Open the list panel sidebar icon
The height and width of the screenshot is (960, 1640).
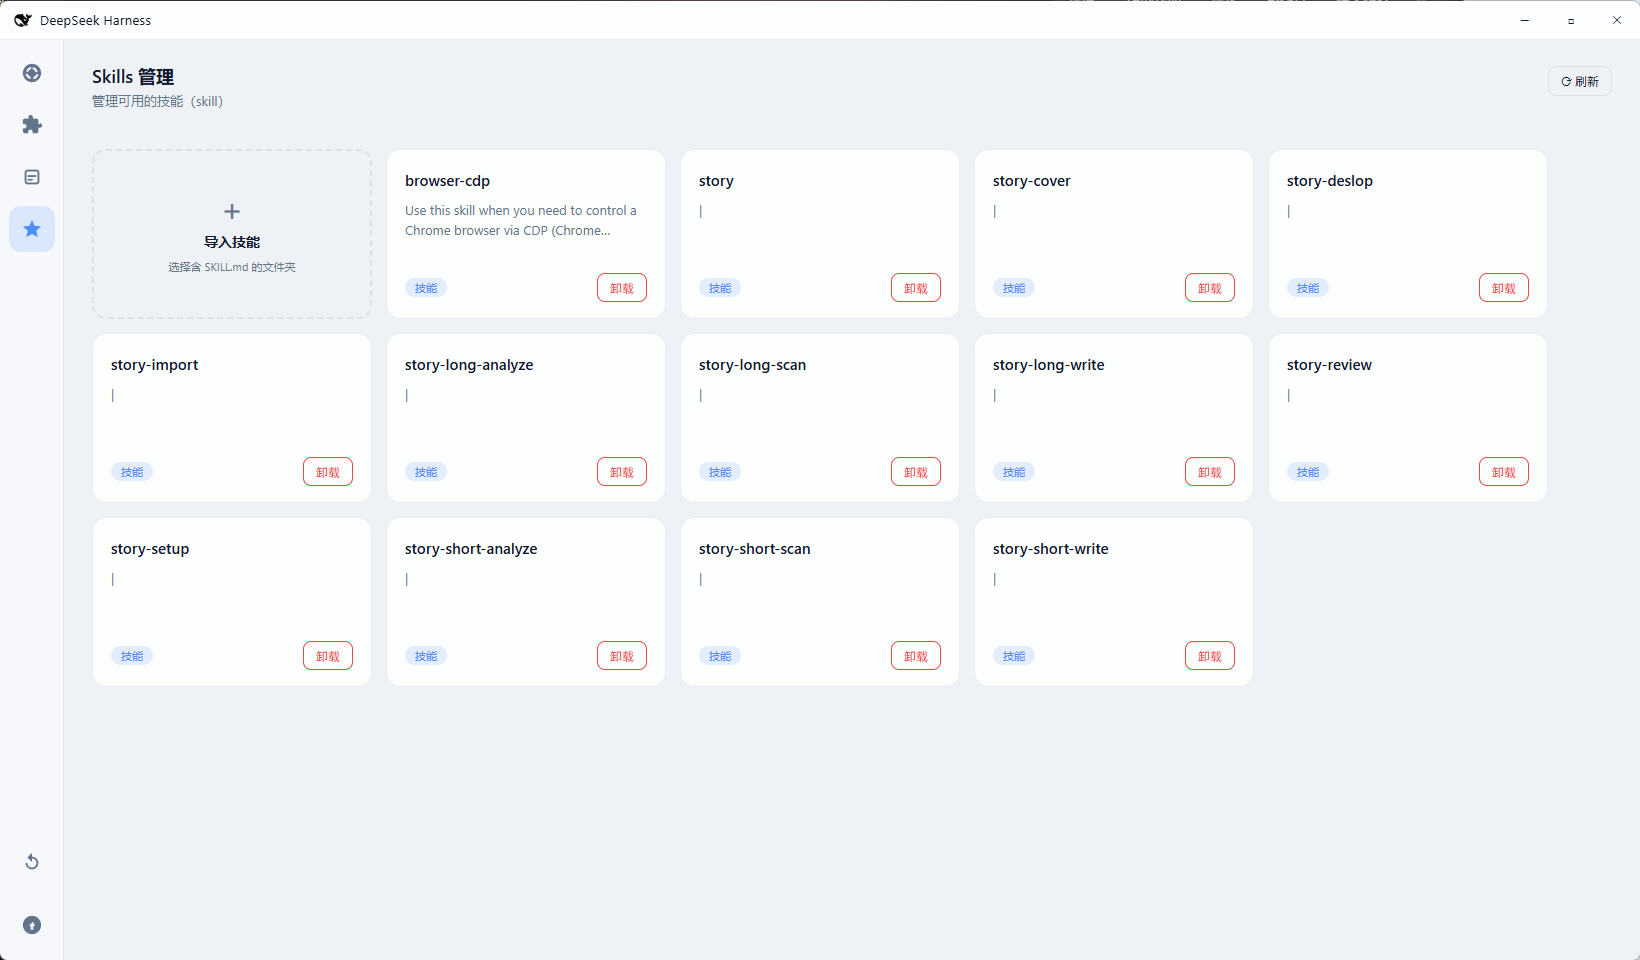[32, 177]
